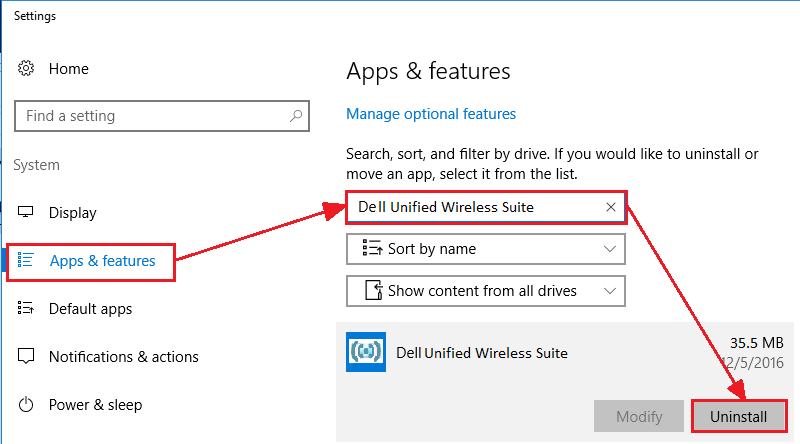Open the Sort by name dropdown
The height and width of the screenshot is (444, 800).
point(486,249)
